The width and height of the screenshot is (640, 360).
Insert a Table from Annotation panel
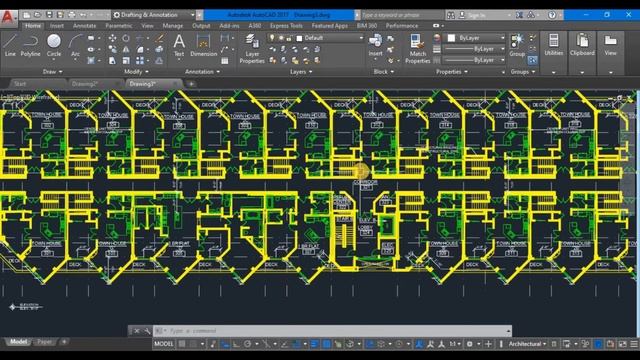224,61
